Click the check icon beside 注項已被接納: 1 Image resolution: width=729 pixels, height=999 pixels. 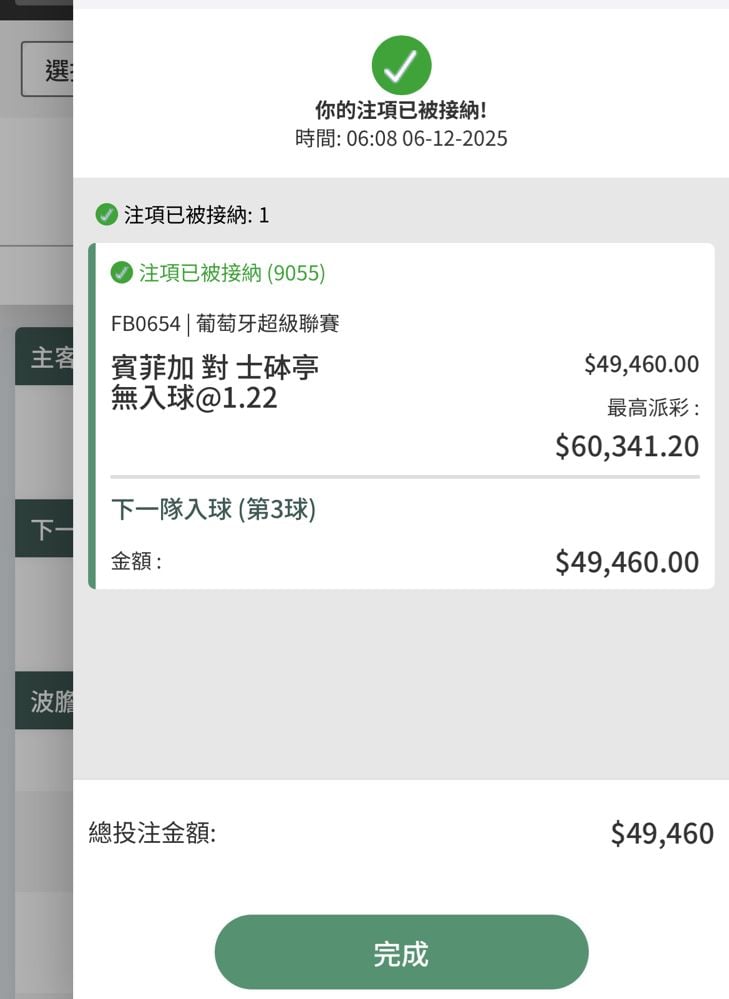106,214
